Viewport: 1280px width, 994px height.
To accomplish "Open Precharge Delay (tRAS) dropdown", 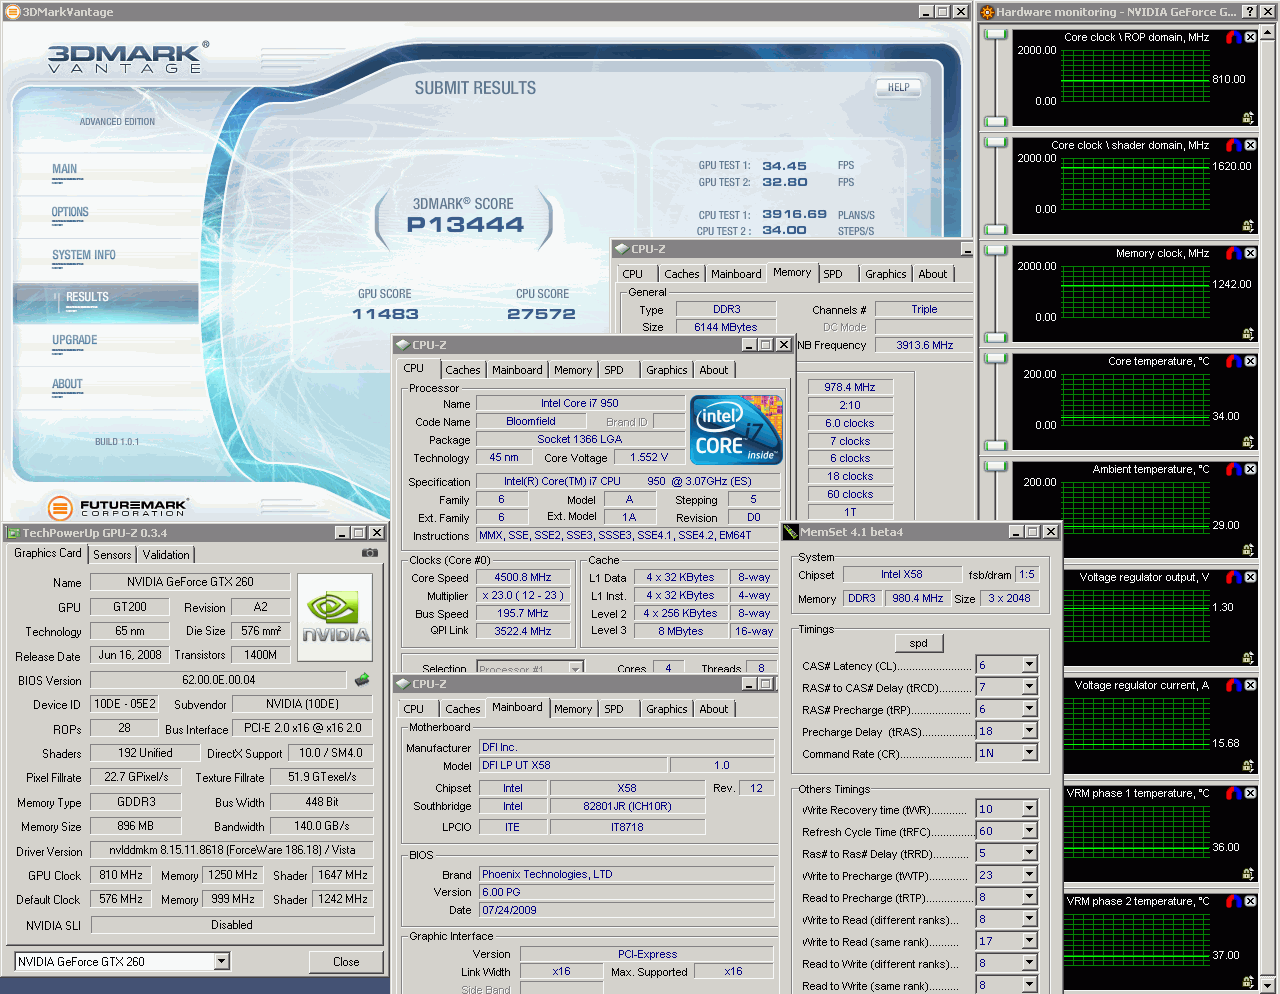I will (1029, 731).
